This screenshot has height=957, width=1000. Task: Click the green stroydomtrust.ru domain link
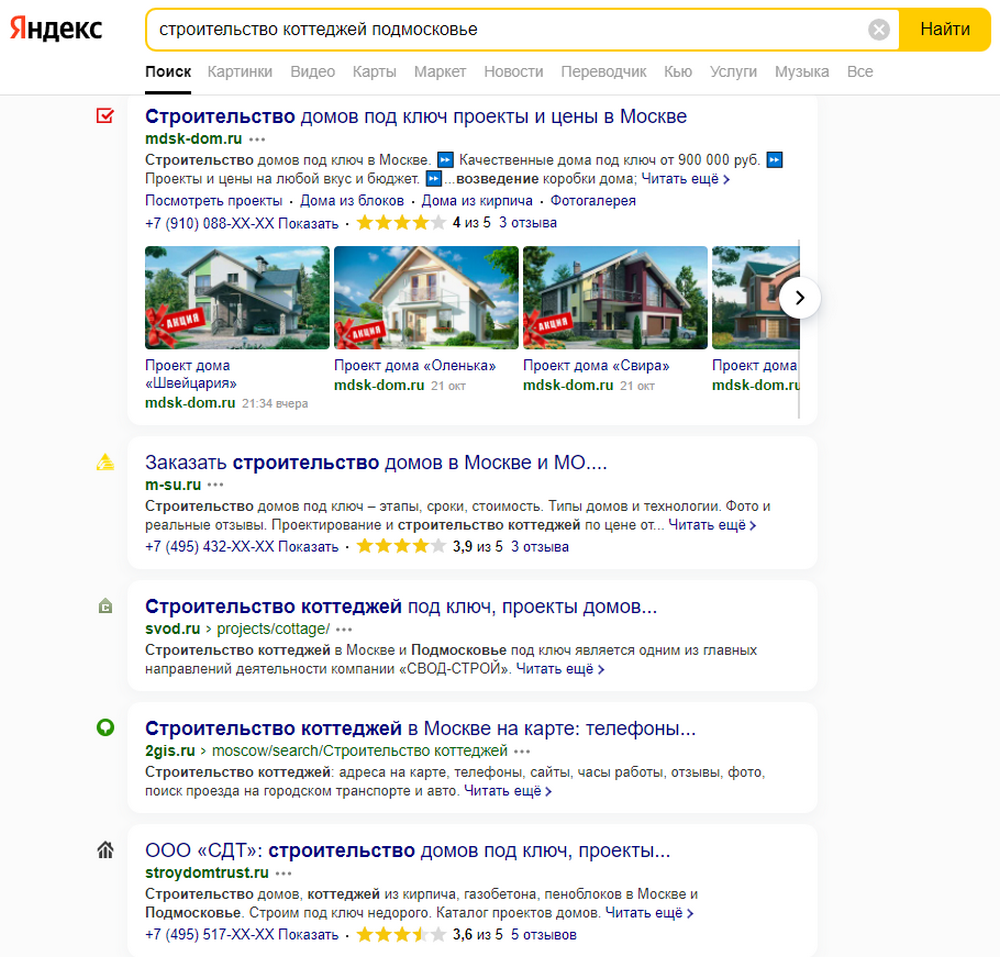pos(207,872)
